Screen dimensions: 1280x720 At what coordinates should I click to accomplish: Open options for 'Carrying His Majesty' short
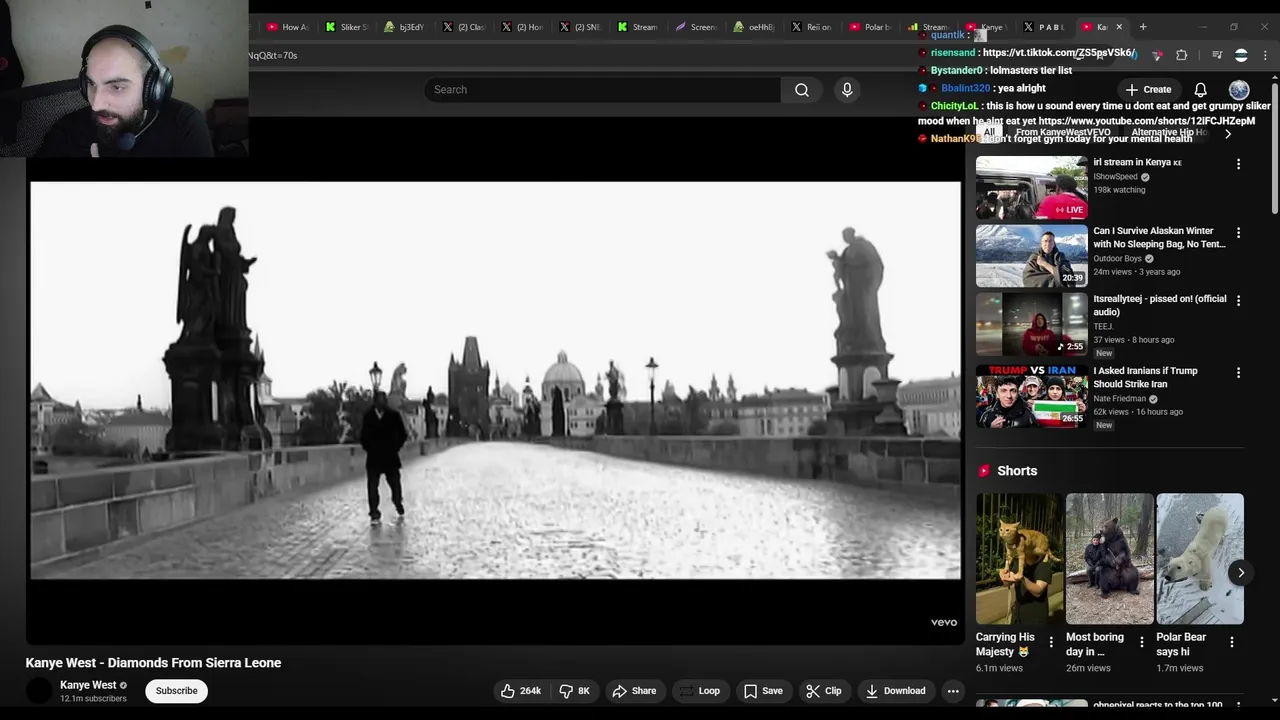pyautogui.click(x=1051, y=642)
